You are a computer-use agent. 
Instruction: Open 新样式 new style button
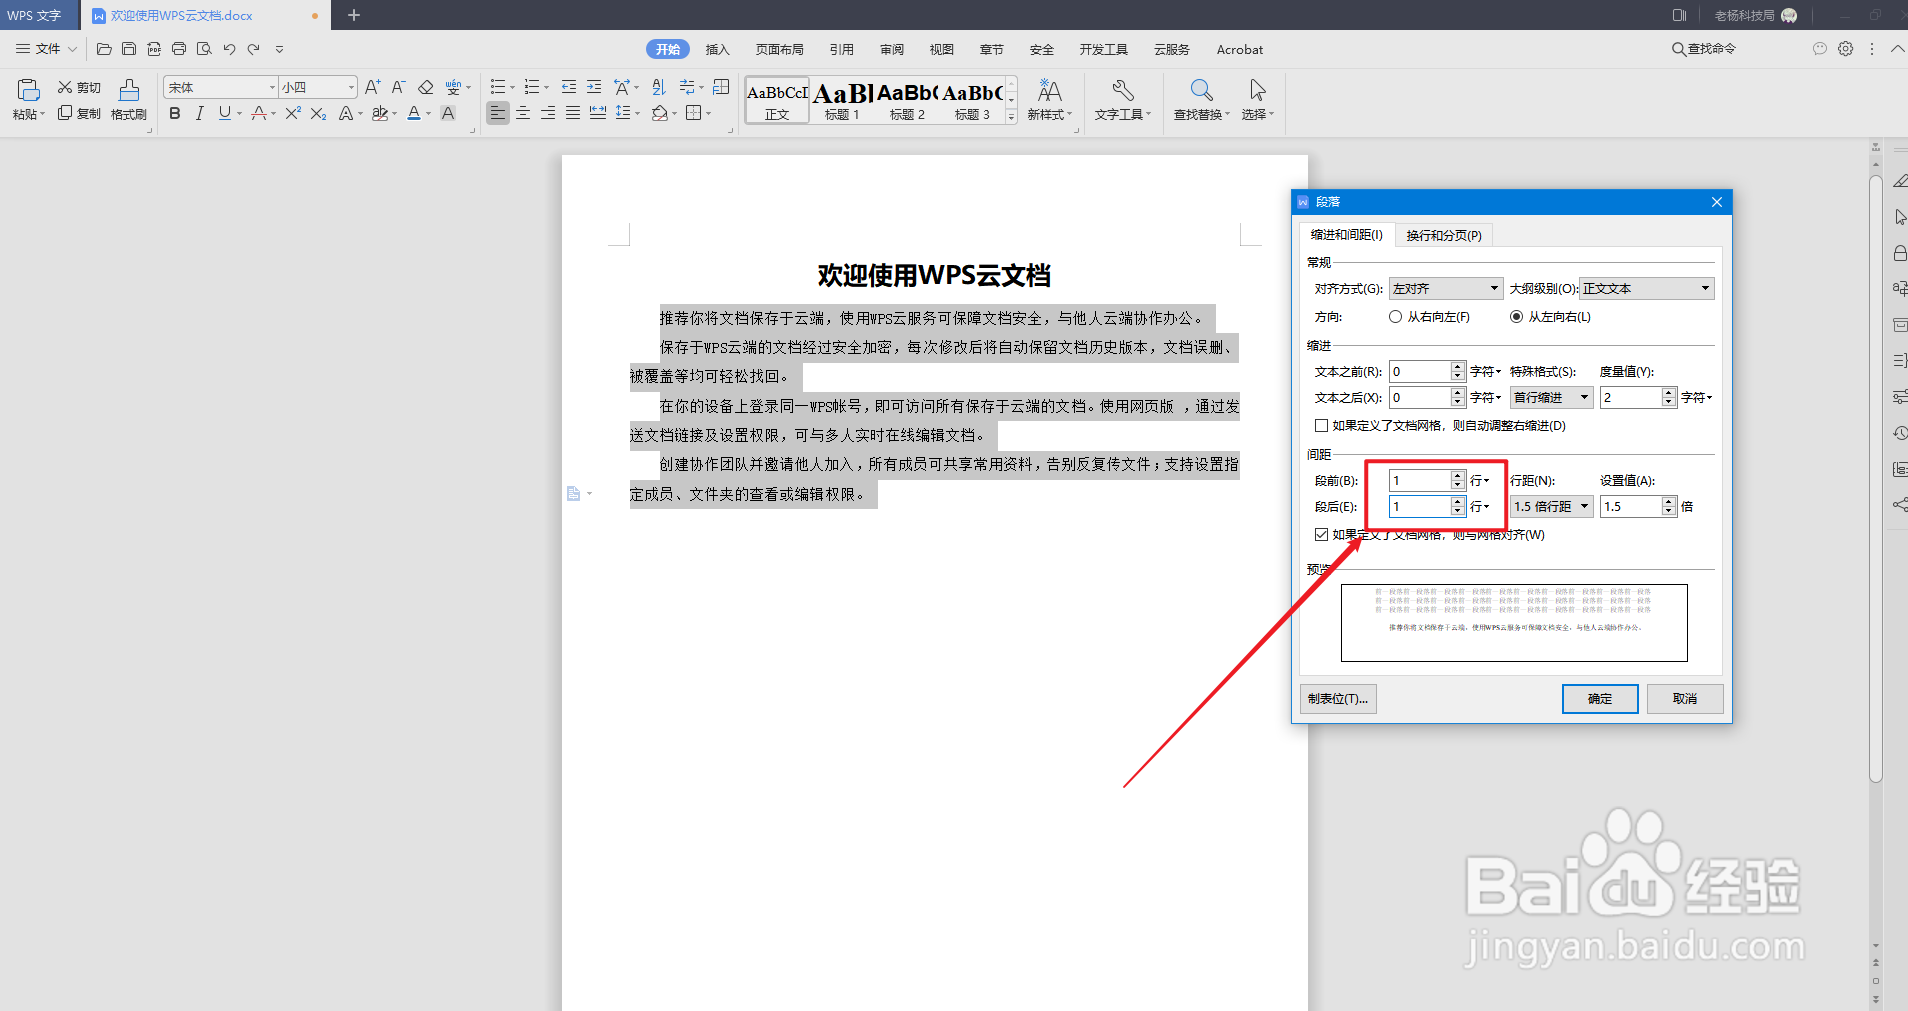point(1049,100)
